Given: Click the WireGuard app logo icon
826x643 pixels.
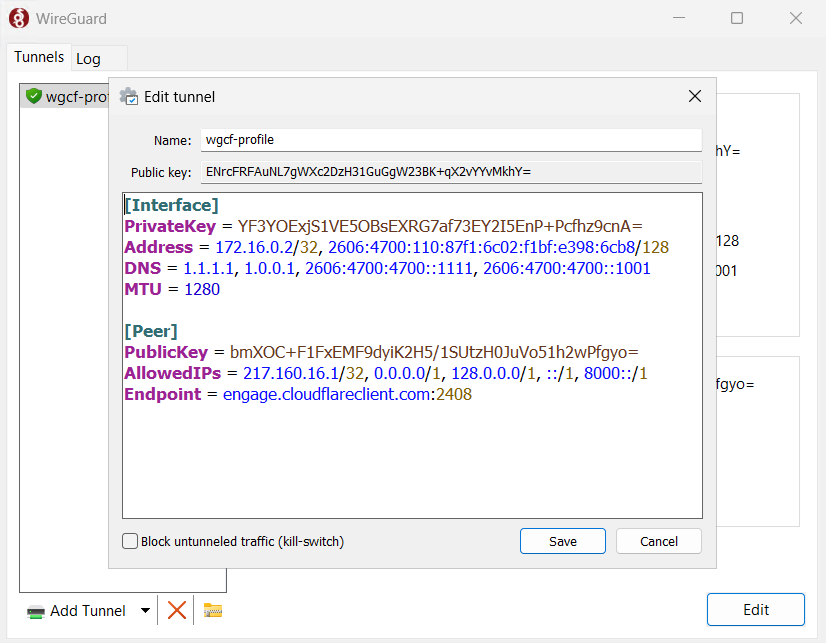Looking at the screenshot, I should coord(19,18).
